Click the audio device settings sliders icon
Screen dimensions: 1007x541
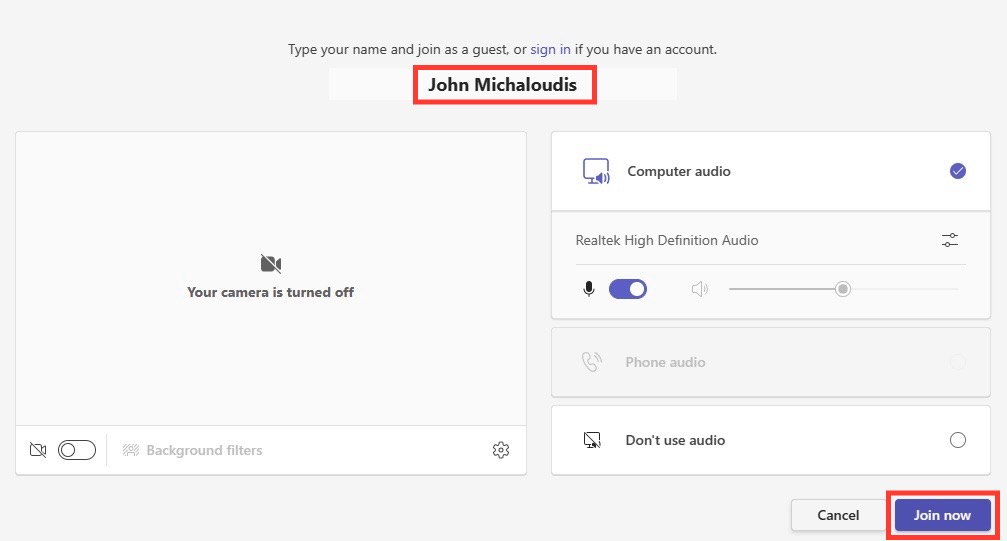click(950, 240)
